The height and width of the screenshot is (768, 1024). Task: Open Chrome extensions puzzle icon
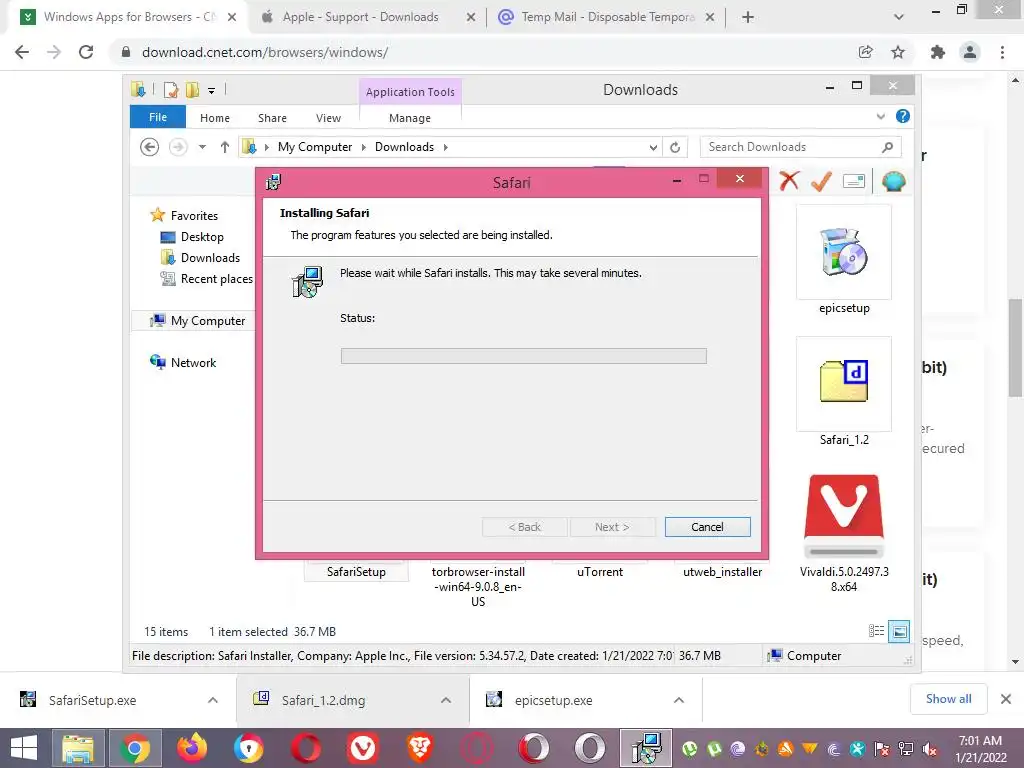click(938, 52)
